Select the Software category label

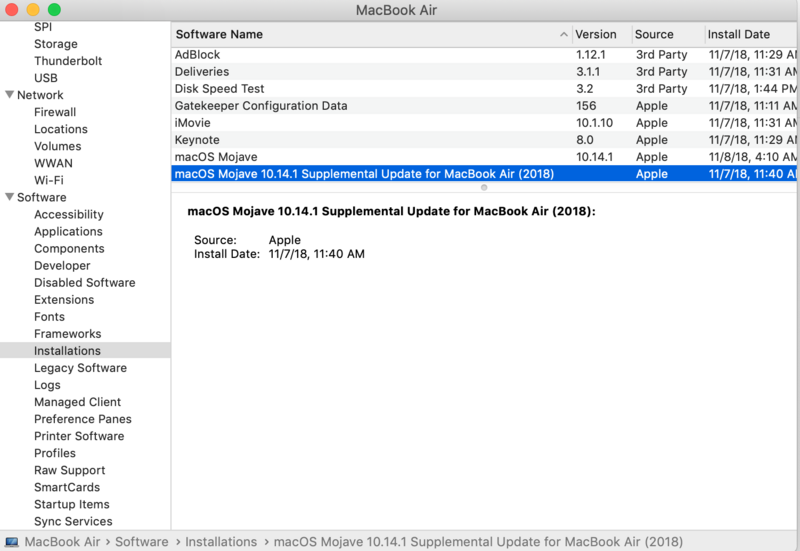(41, 197)
